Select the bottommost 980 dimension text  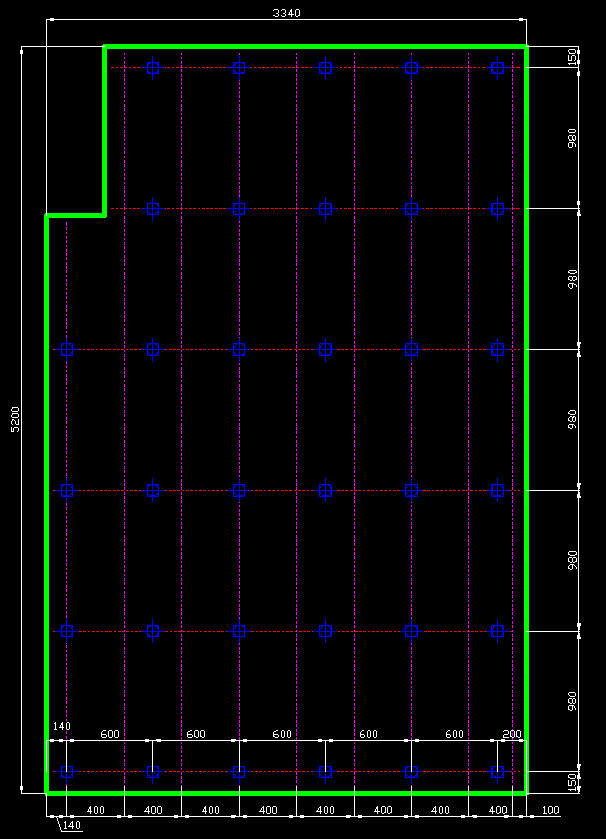572,701
